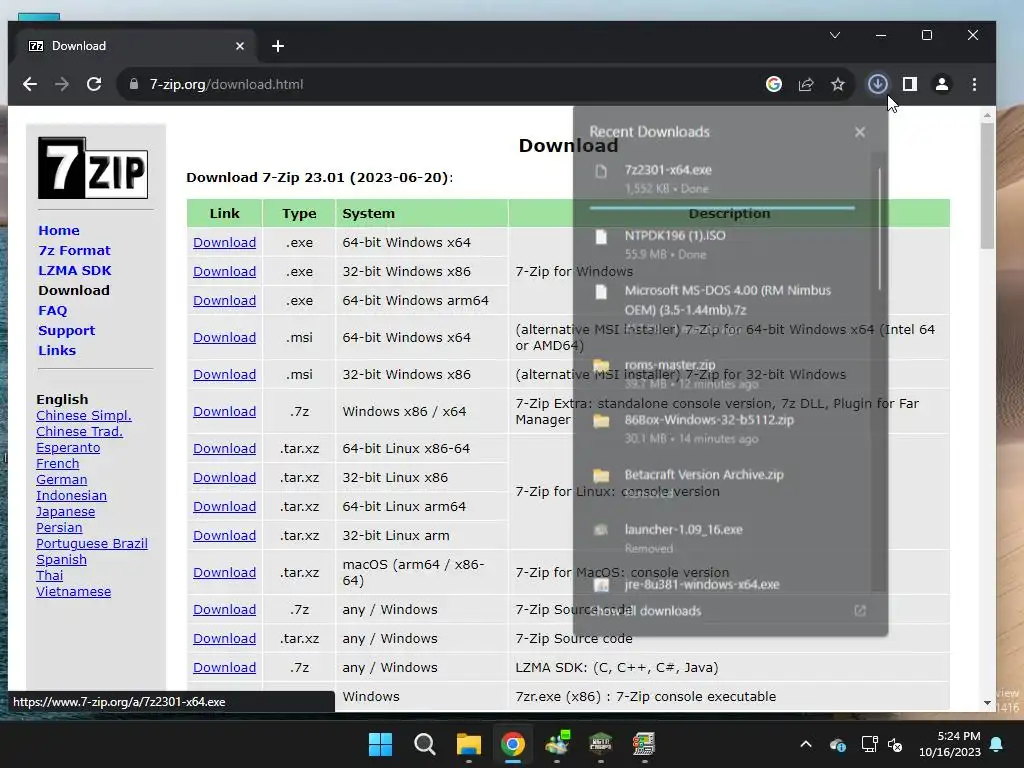The image size is (1024, 768).
Task: Click the browser forward arrow
Action: pyautogui.click(x=61, y=84)
